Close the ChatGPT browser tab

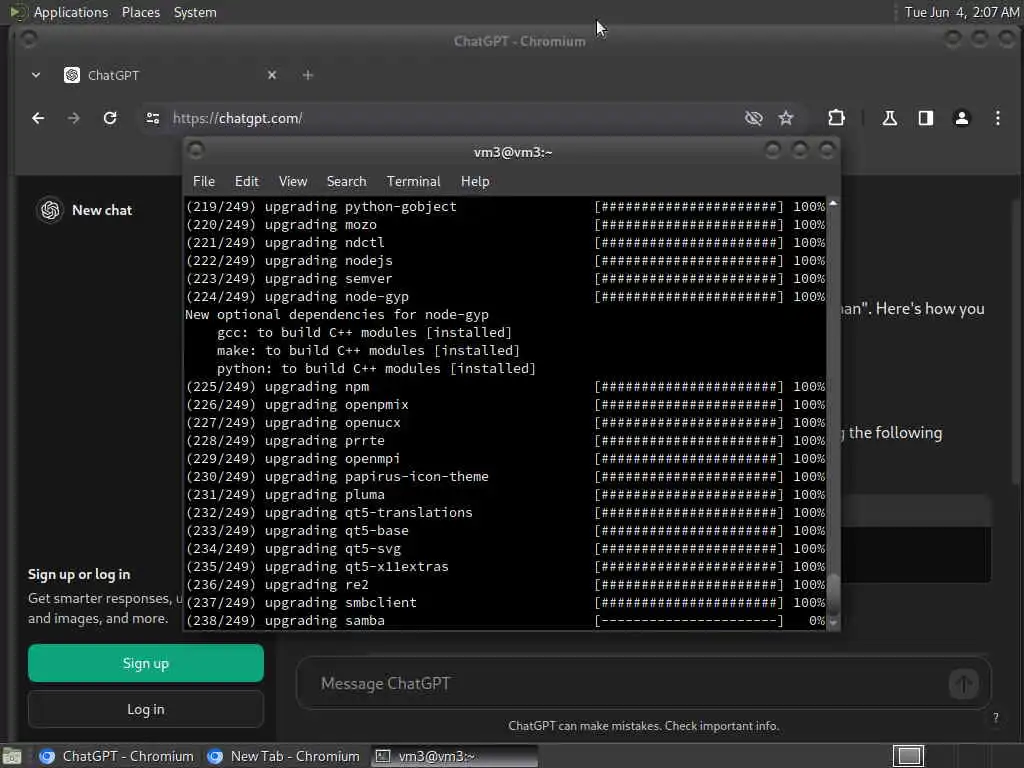(x=272, y=75)
